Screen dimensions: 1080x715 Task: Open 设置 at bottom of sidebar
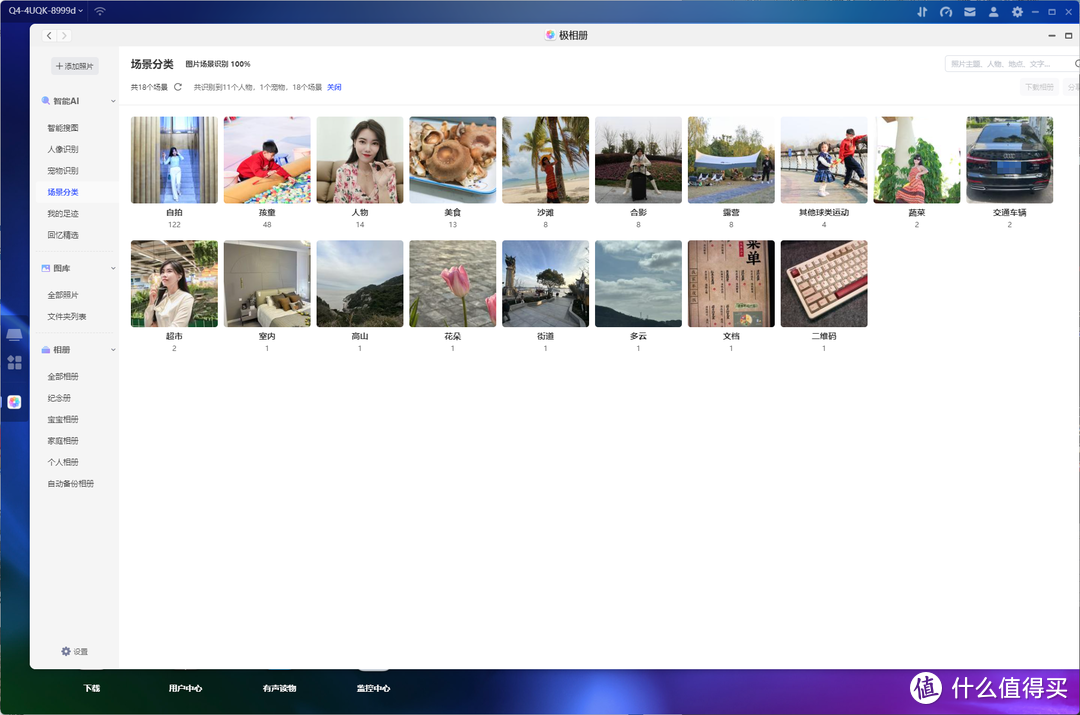tap(74, 651)
